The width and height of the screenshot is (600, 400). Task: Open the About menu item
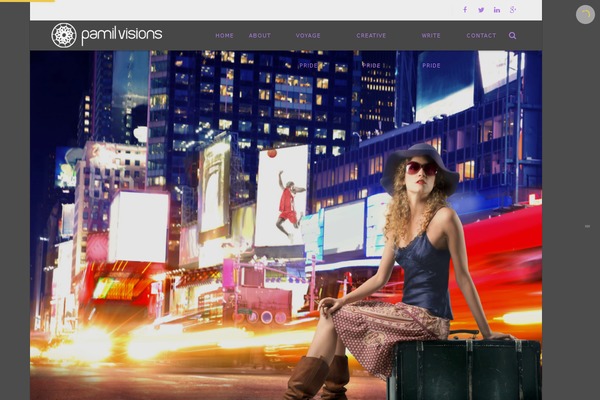click(260, 36)
